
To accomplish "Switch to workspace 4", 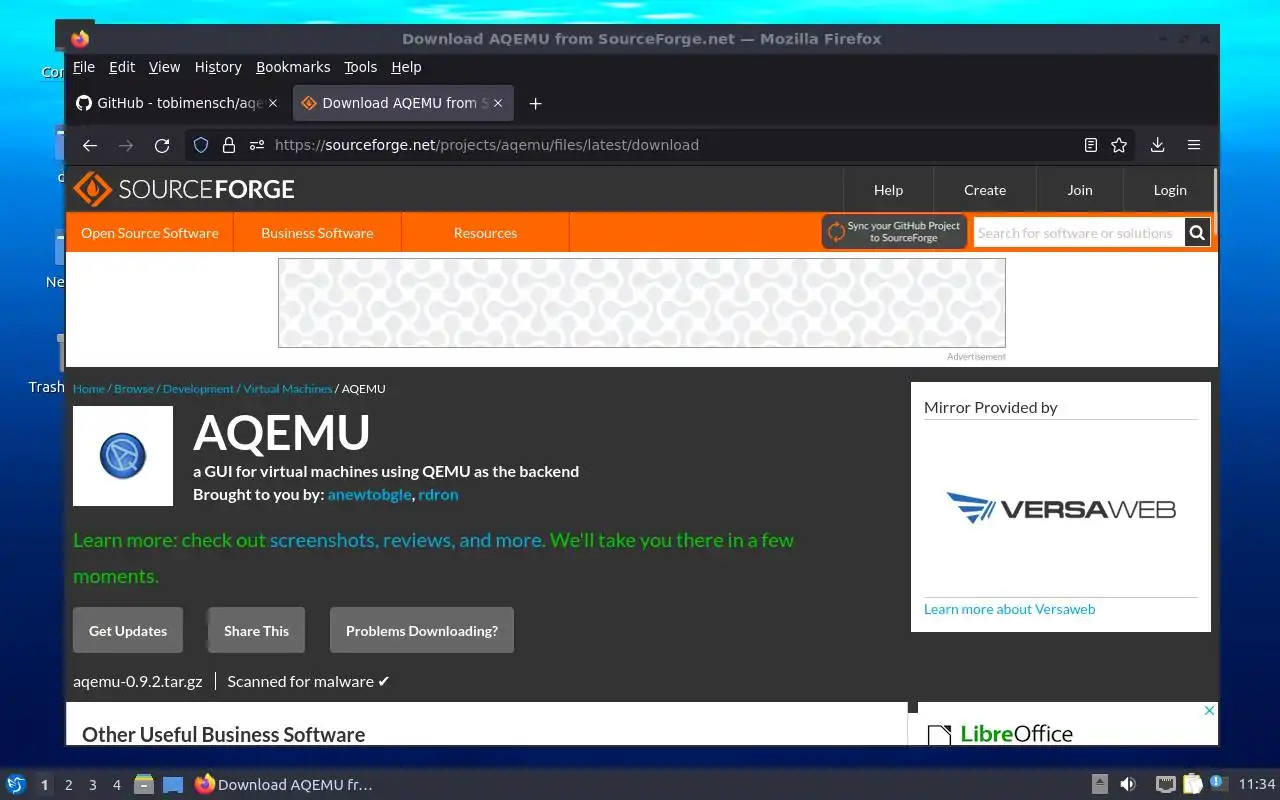I will (x=116, y=785).
